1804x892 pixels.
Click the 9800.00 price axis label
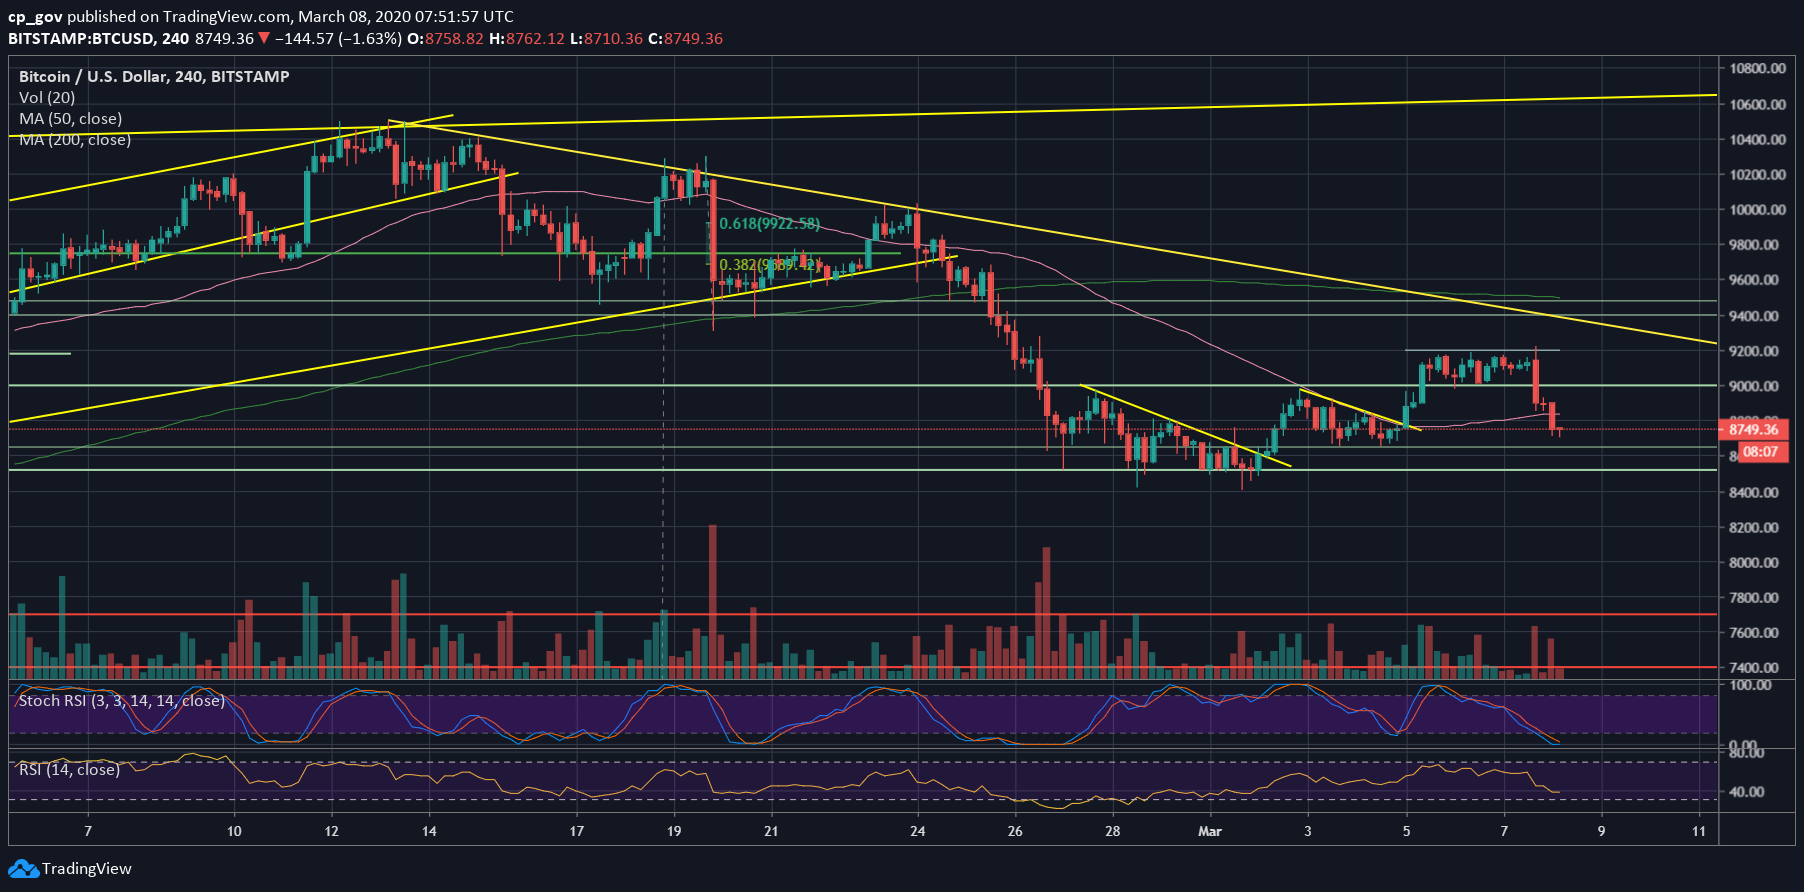click(1754, 245)
